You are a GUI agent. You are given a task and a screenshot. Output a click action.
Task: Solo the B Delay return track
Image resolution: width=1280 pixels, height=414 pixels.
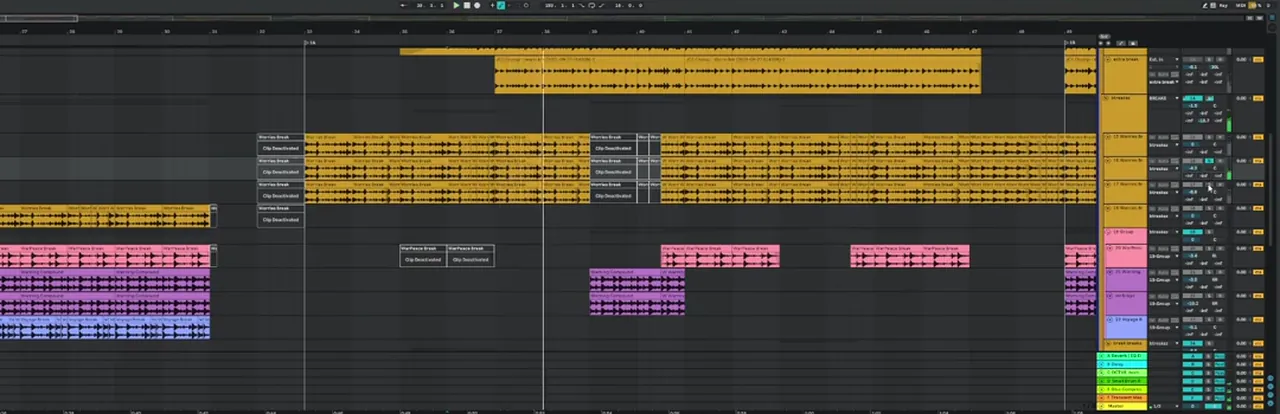(x=1208, y=364)
